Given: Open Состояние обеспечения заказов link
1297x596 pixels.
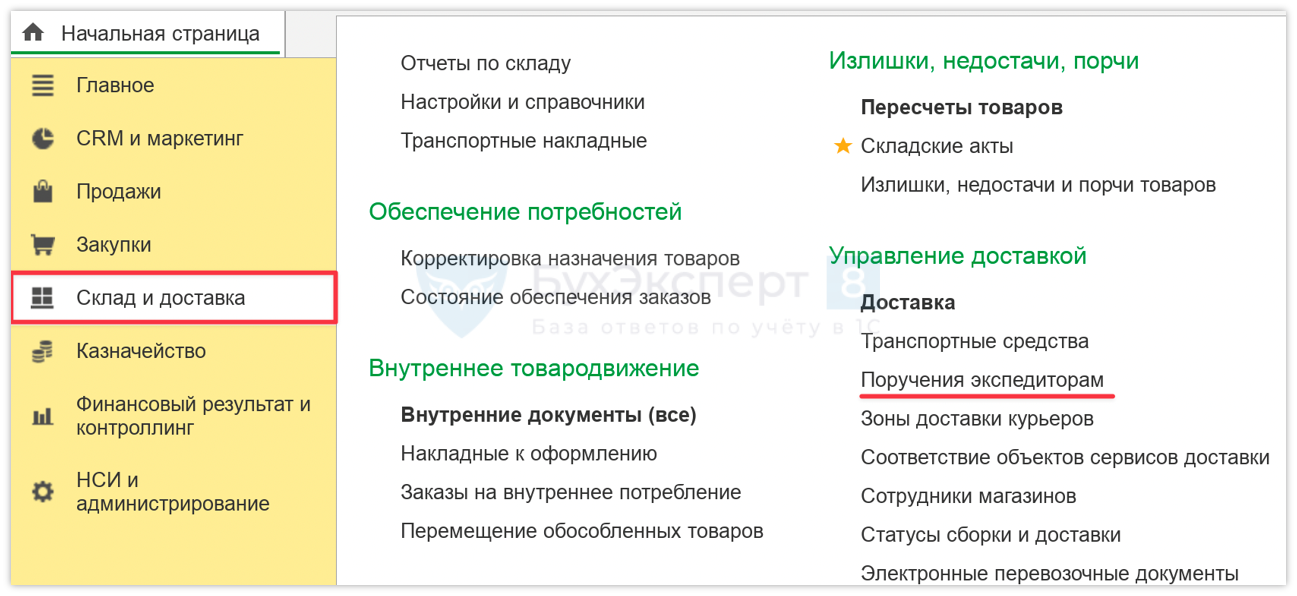Looking at the screenshot, I should [x=555, y=297].
